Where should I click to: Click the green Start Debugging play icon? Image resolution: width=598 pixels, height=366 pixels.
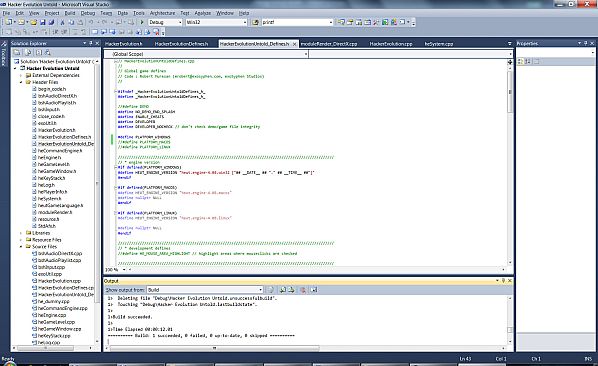[x=142, y=22]
